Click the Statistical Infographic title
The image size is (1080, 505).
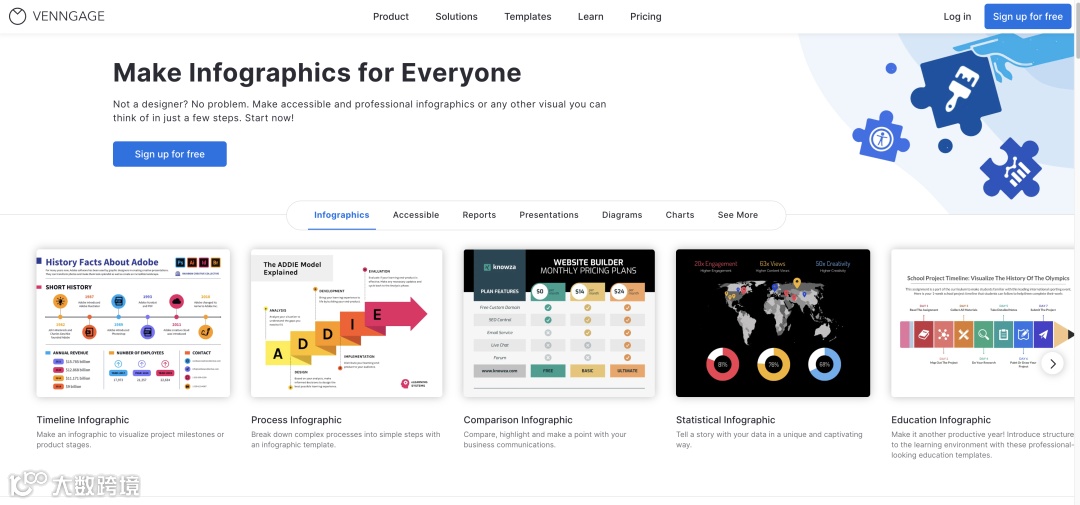pos(725,420)
